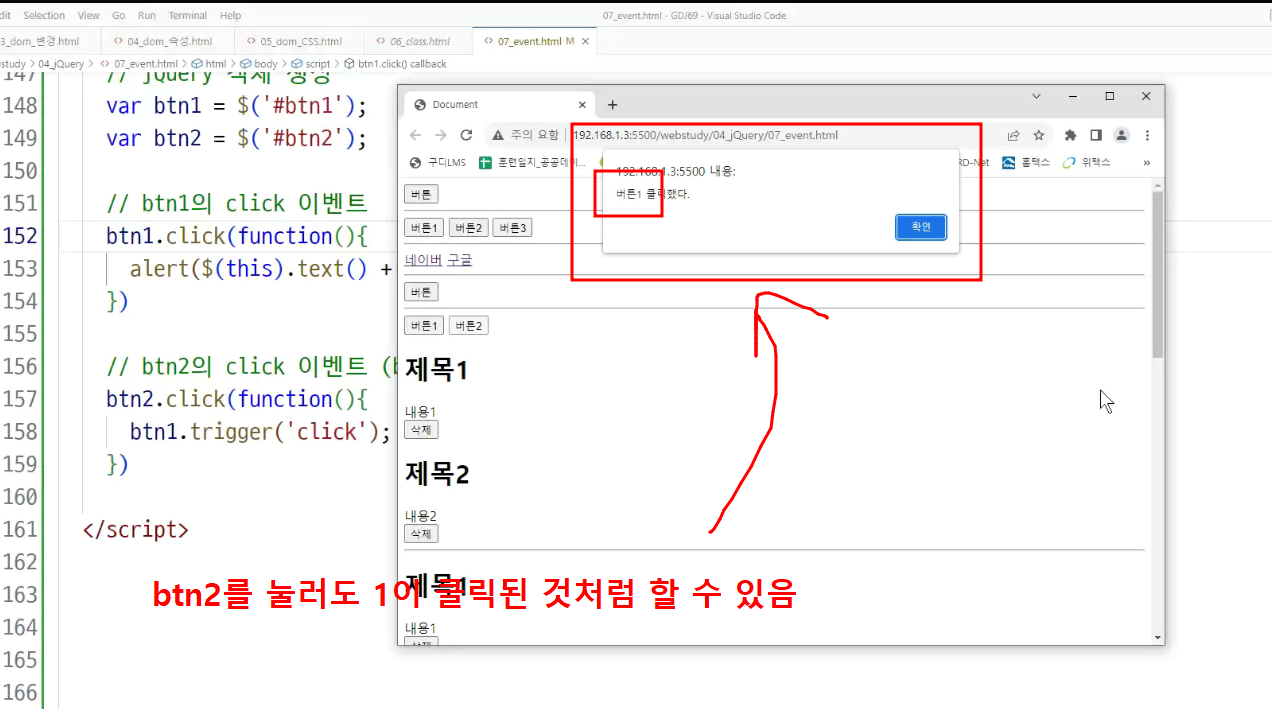Click the closing </script> tag in editor
The height and width of the screenshot is (709, 1272).
click(135, 530)
